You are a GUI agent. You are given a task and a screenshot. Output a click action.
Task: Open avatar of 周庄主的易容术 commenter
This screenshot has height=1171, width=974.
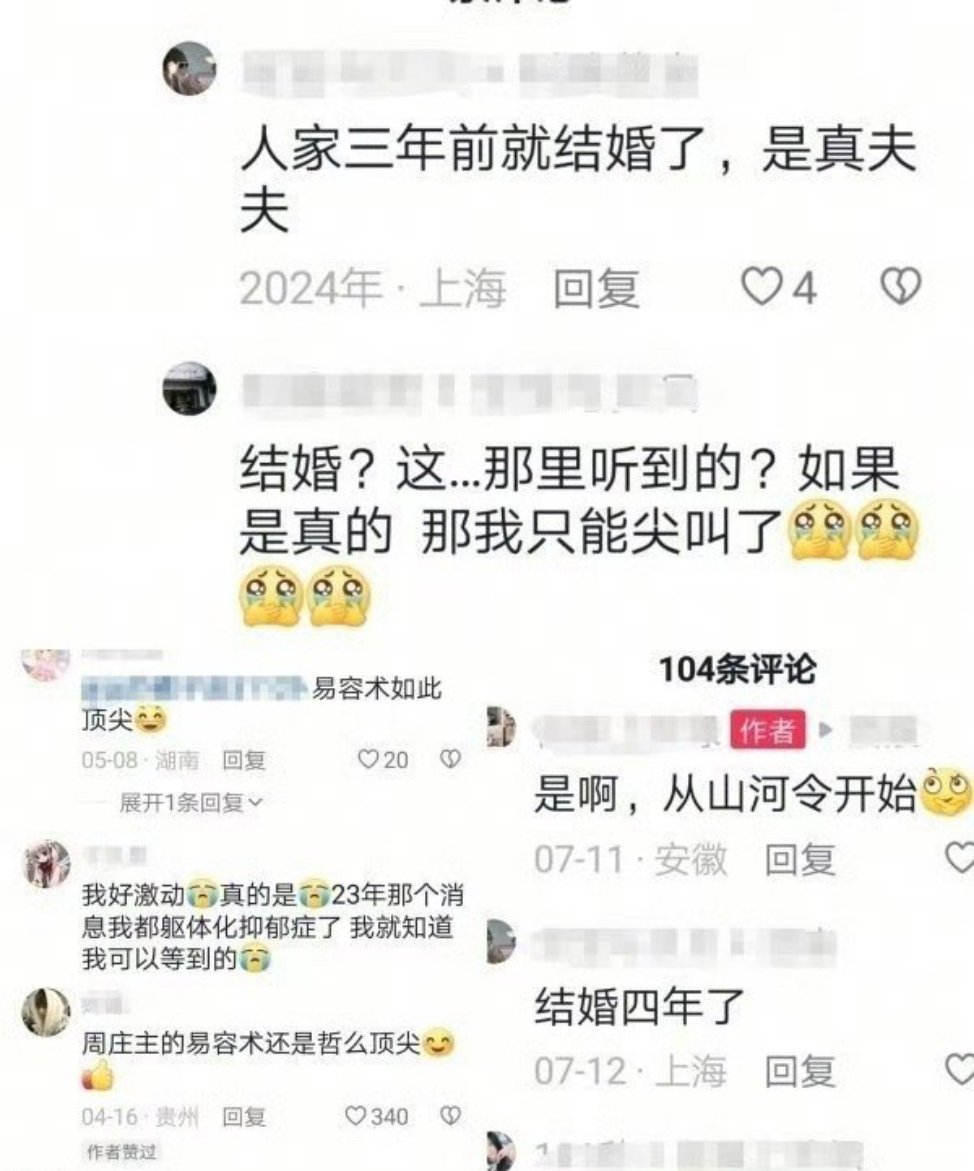coord(46,1013)
